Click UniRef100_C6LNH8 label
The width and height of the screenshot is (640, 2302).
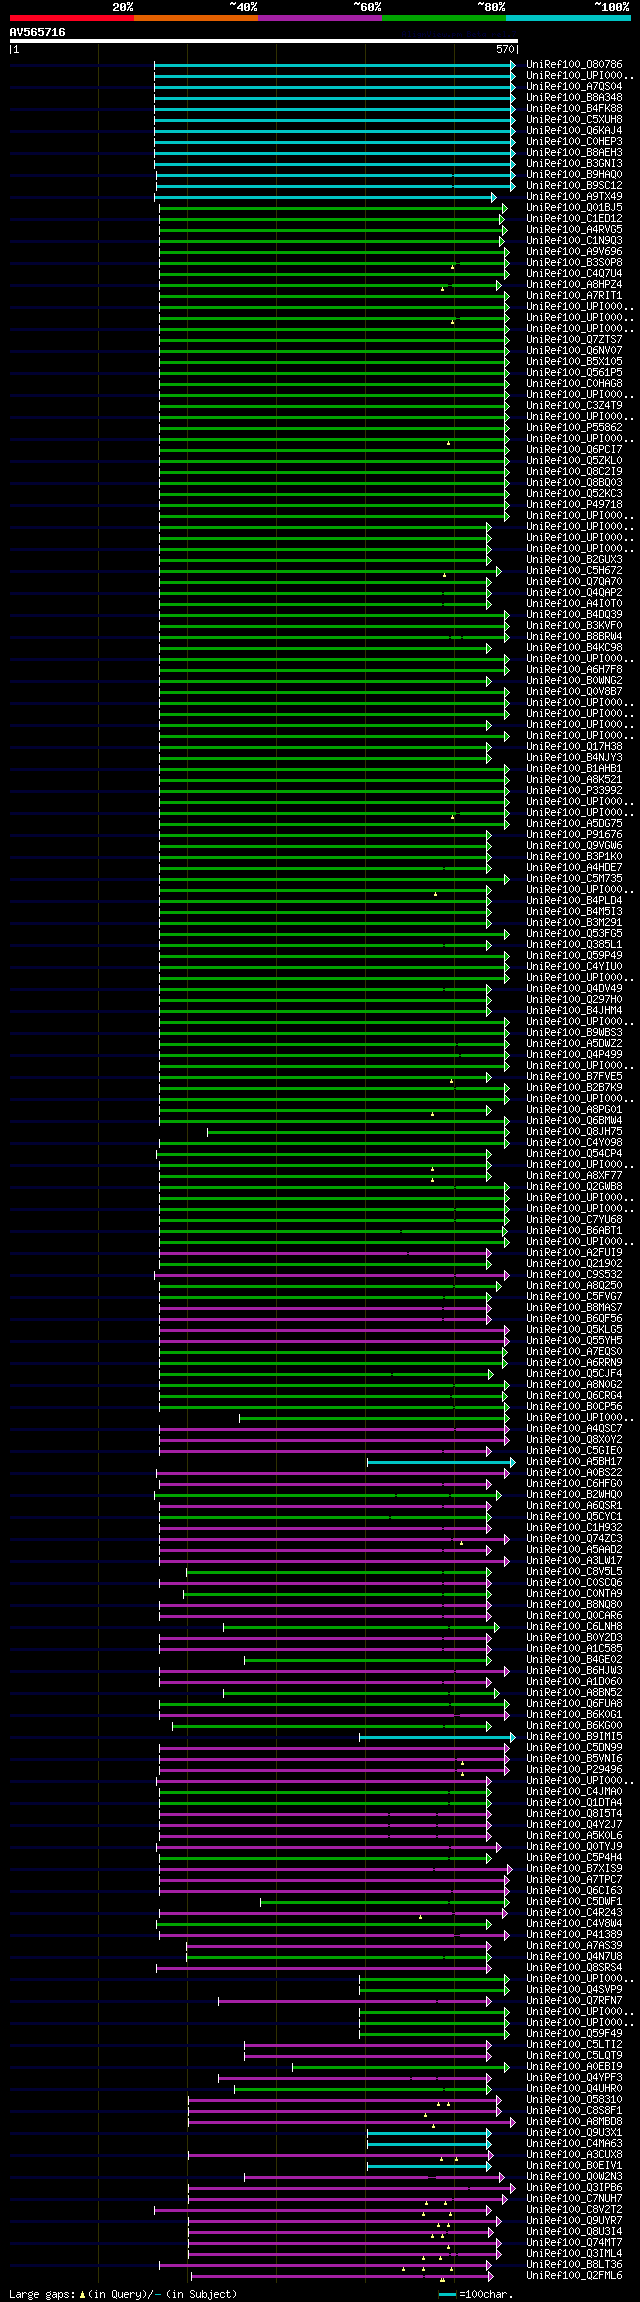574,1627
